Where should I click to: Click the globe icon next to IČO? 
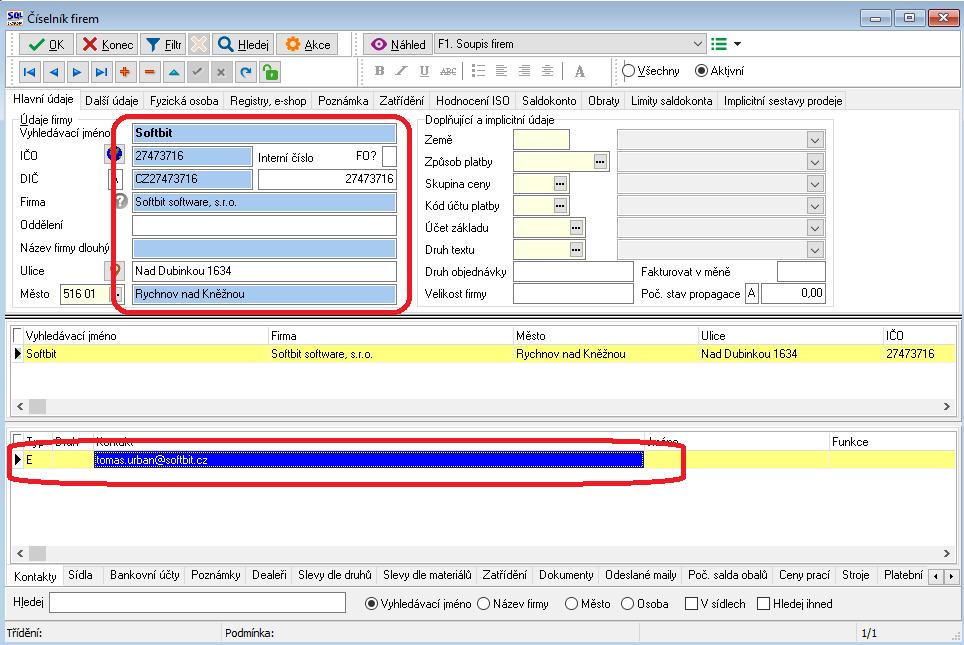114,154
